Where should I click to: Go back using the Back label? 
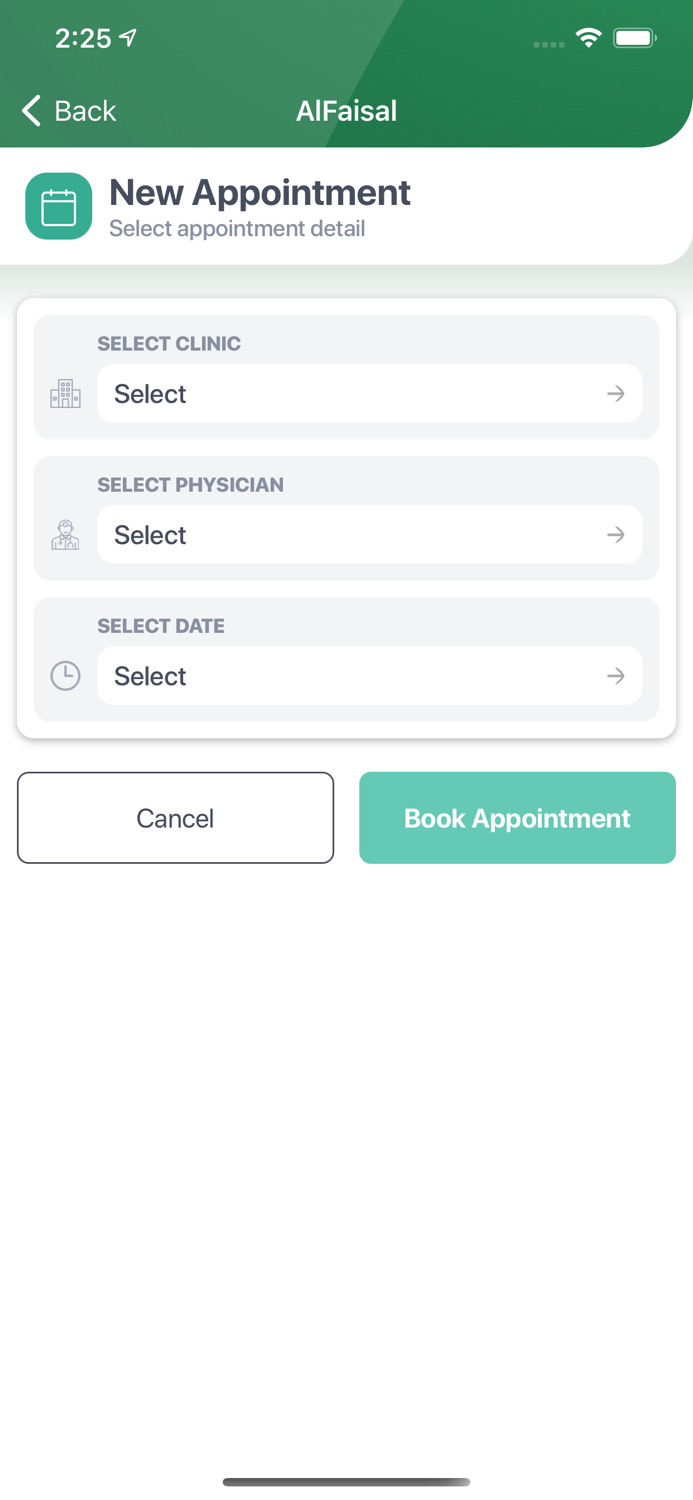pyautogui.click(x=85, y=111)
